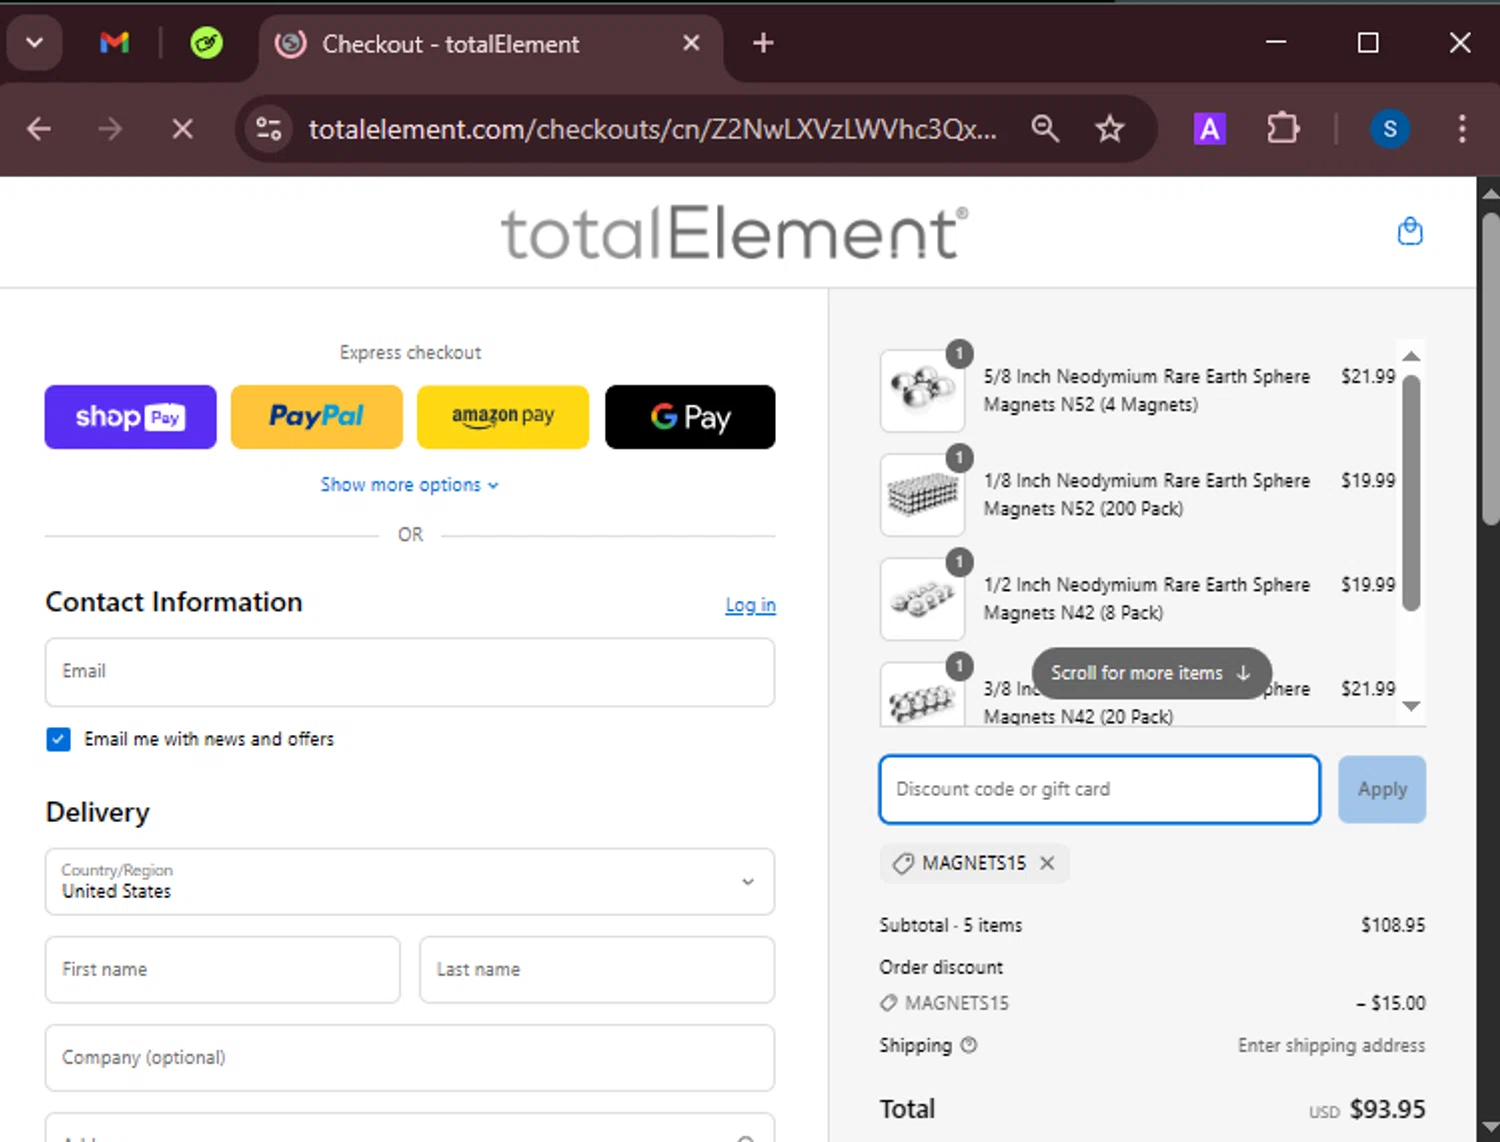Click Scroll for more items button
Screen dimensions: 1500x1142
point(1151,673)
